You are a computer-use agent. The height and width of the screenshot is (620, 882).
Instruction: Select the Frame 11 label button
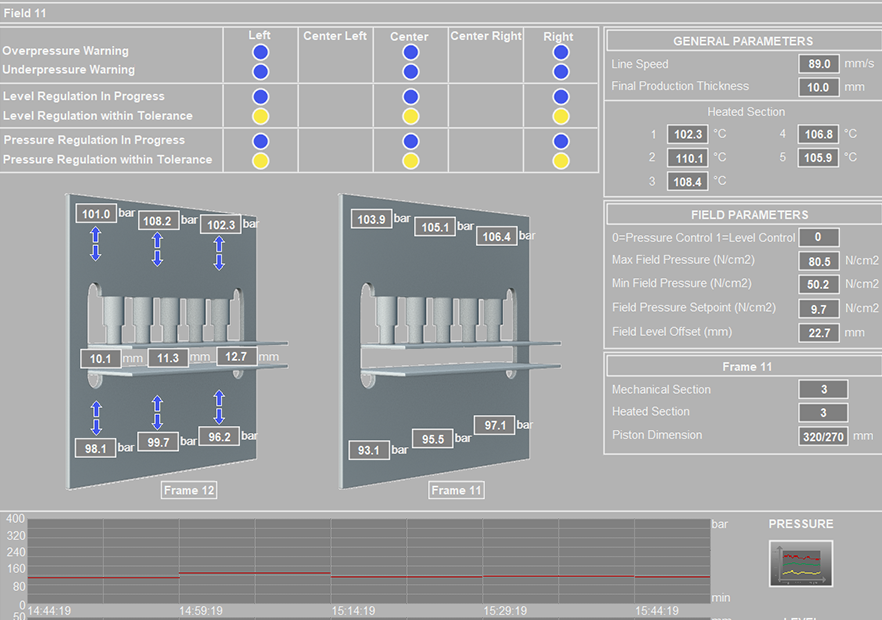457,490
